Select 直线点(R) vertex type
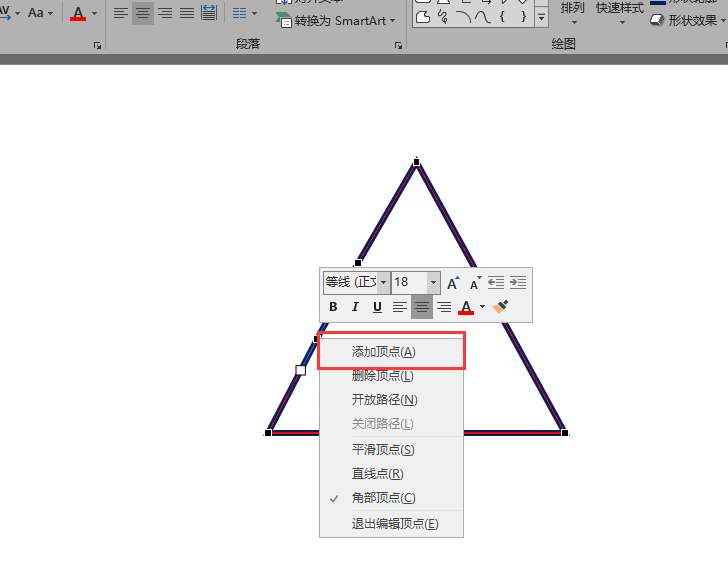728x575 pixels. (x=391, y=474)
